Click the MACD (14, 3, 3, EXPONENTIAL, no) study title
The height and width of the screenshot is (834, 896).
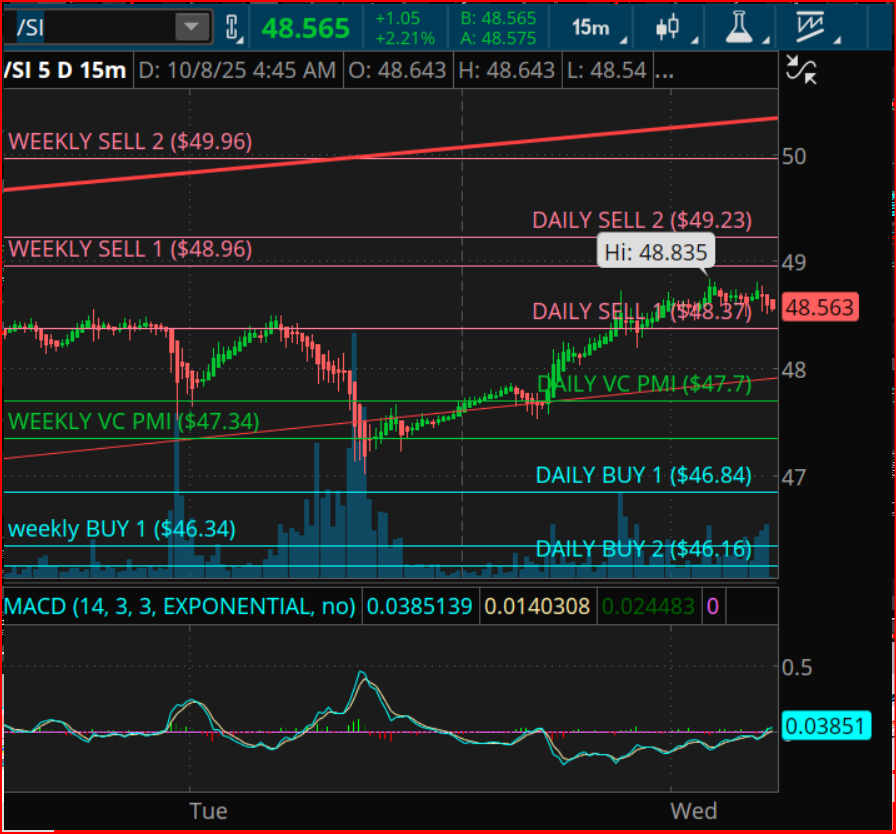pos(180,606)
